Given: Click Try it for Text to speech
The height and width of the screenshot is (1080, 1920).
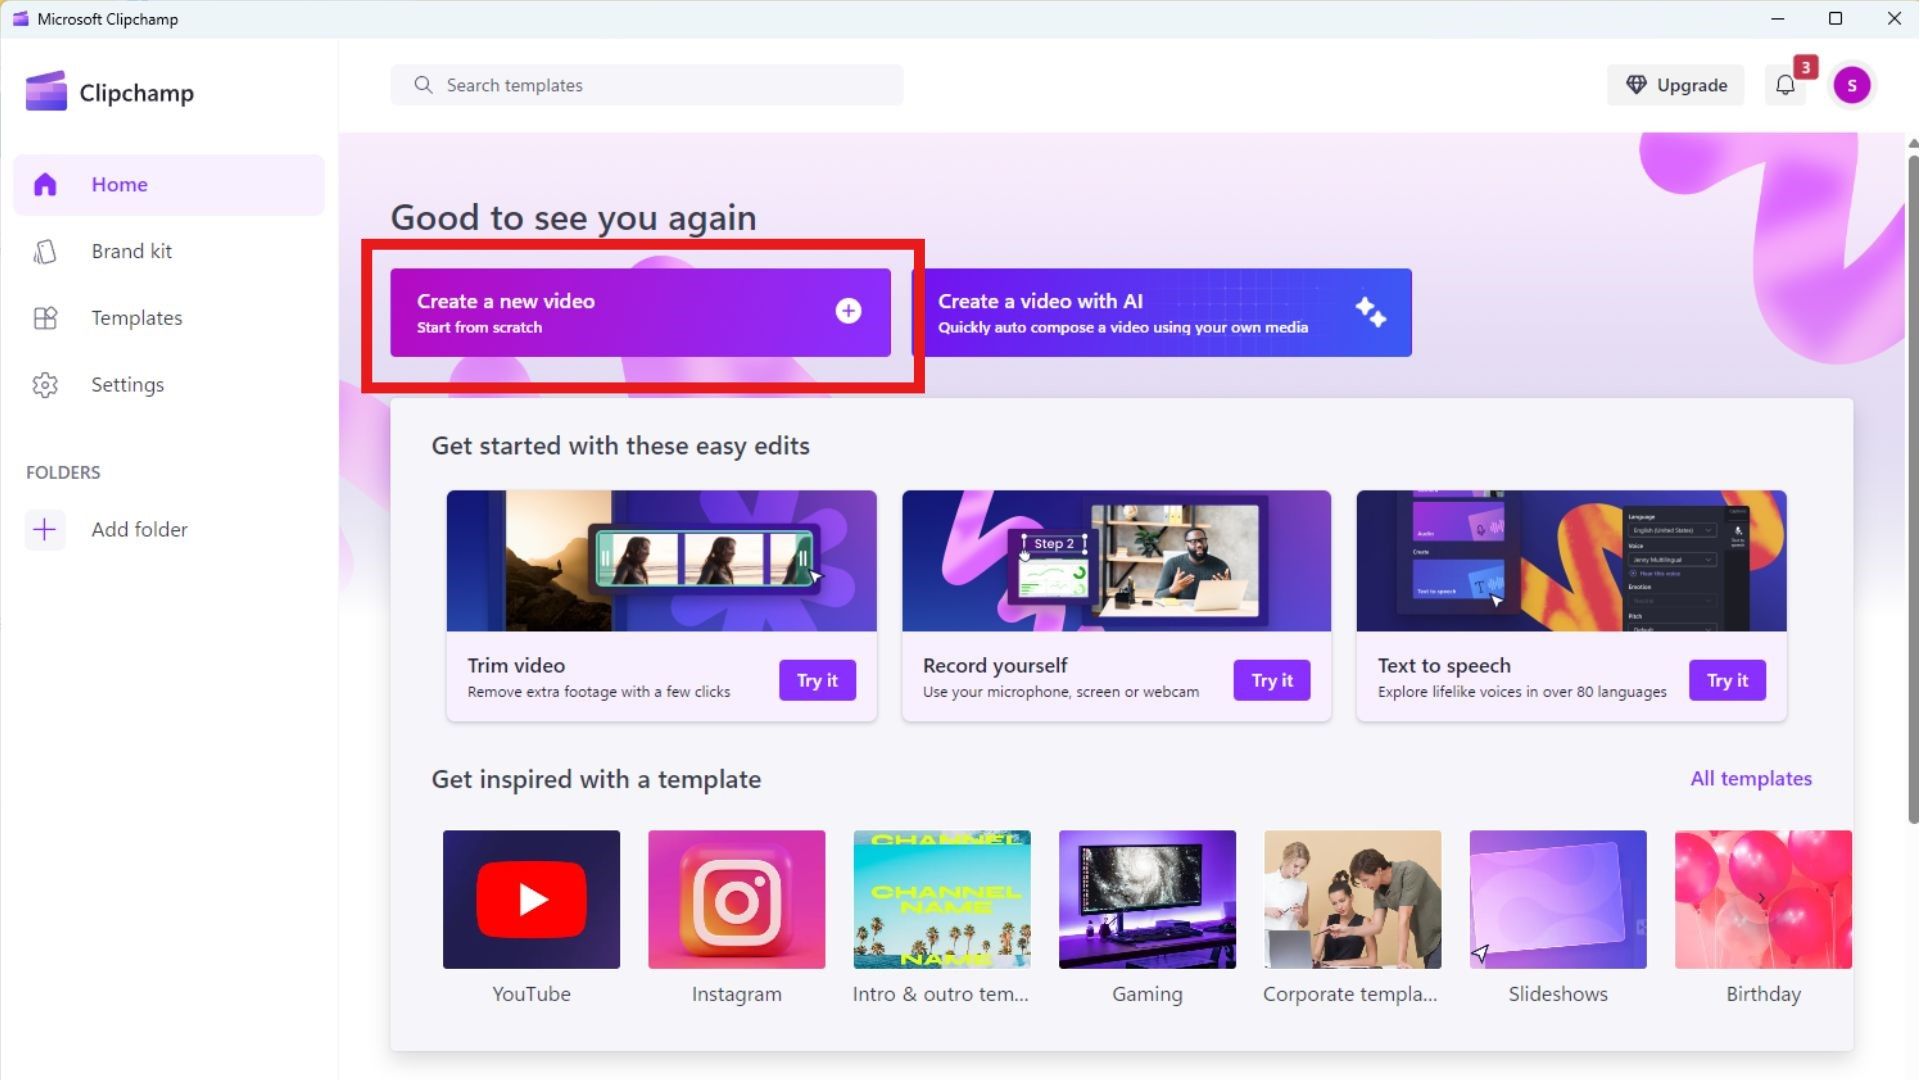Looking at the screenshot, I should (1727, 680).
